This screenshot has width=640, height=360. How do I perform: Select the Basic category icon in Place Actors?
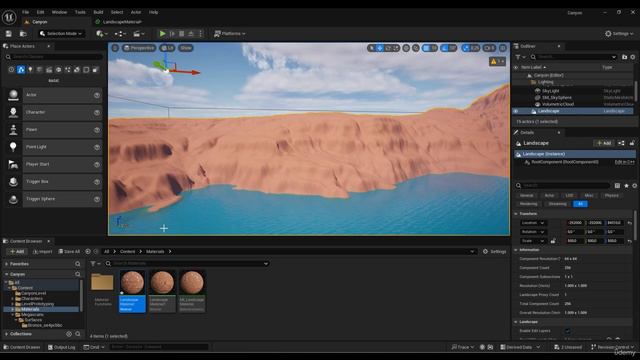pos(21,70)
